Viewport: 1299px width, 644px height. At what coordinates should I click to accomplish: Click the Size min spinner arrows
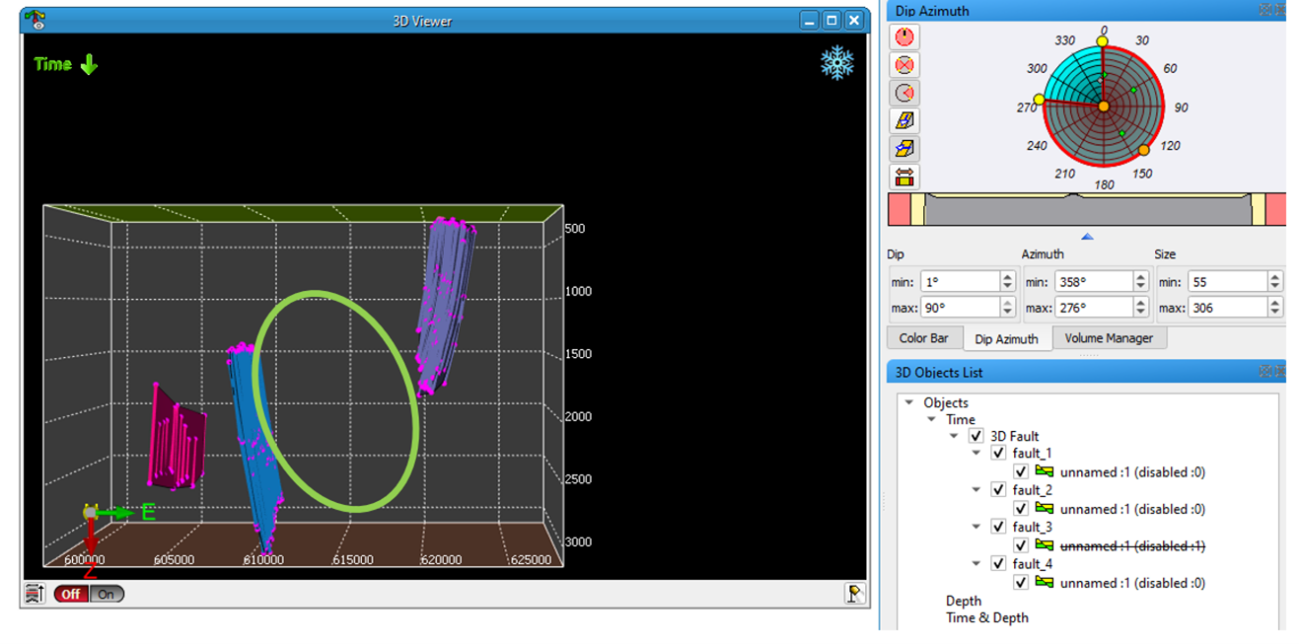coord(1275,282)
